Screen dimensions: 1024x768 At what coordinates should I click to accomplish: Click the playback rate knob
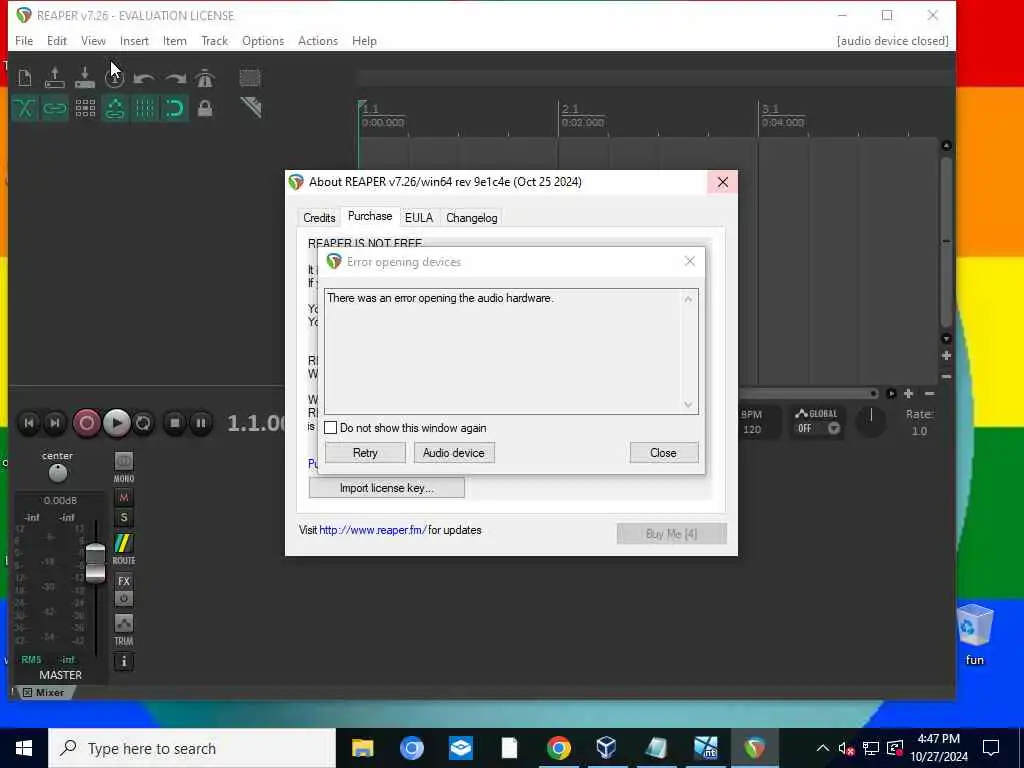(871, 421)
